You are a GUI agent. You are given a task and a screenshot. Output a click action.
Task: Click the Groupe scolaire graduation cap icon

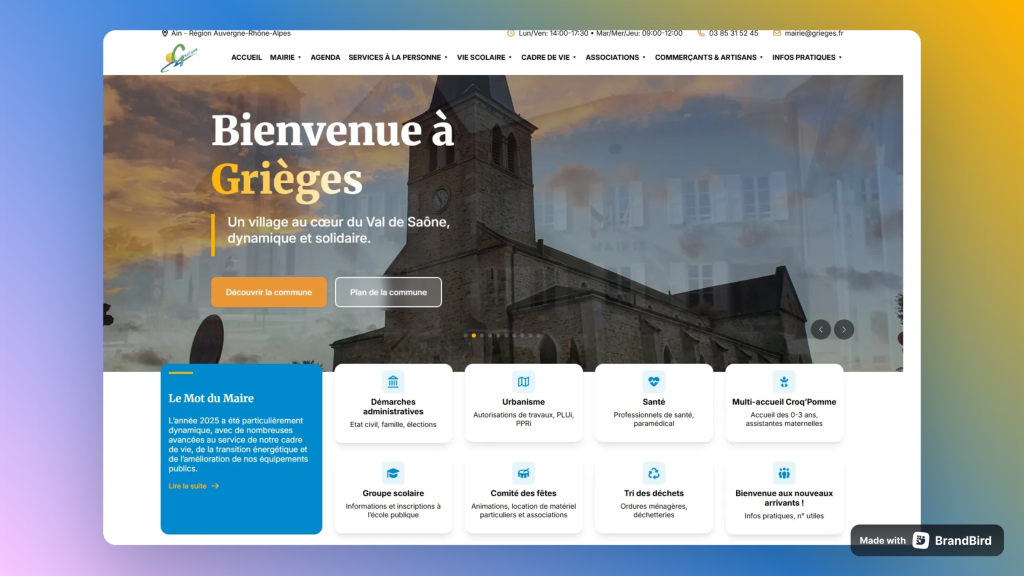393,473
